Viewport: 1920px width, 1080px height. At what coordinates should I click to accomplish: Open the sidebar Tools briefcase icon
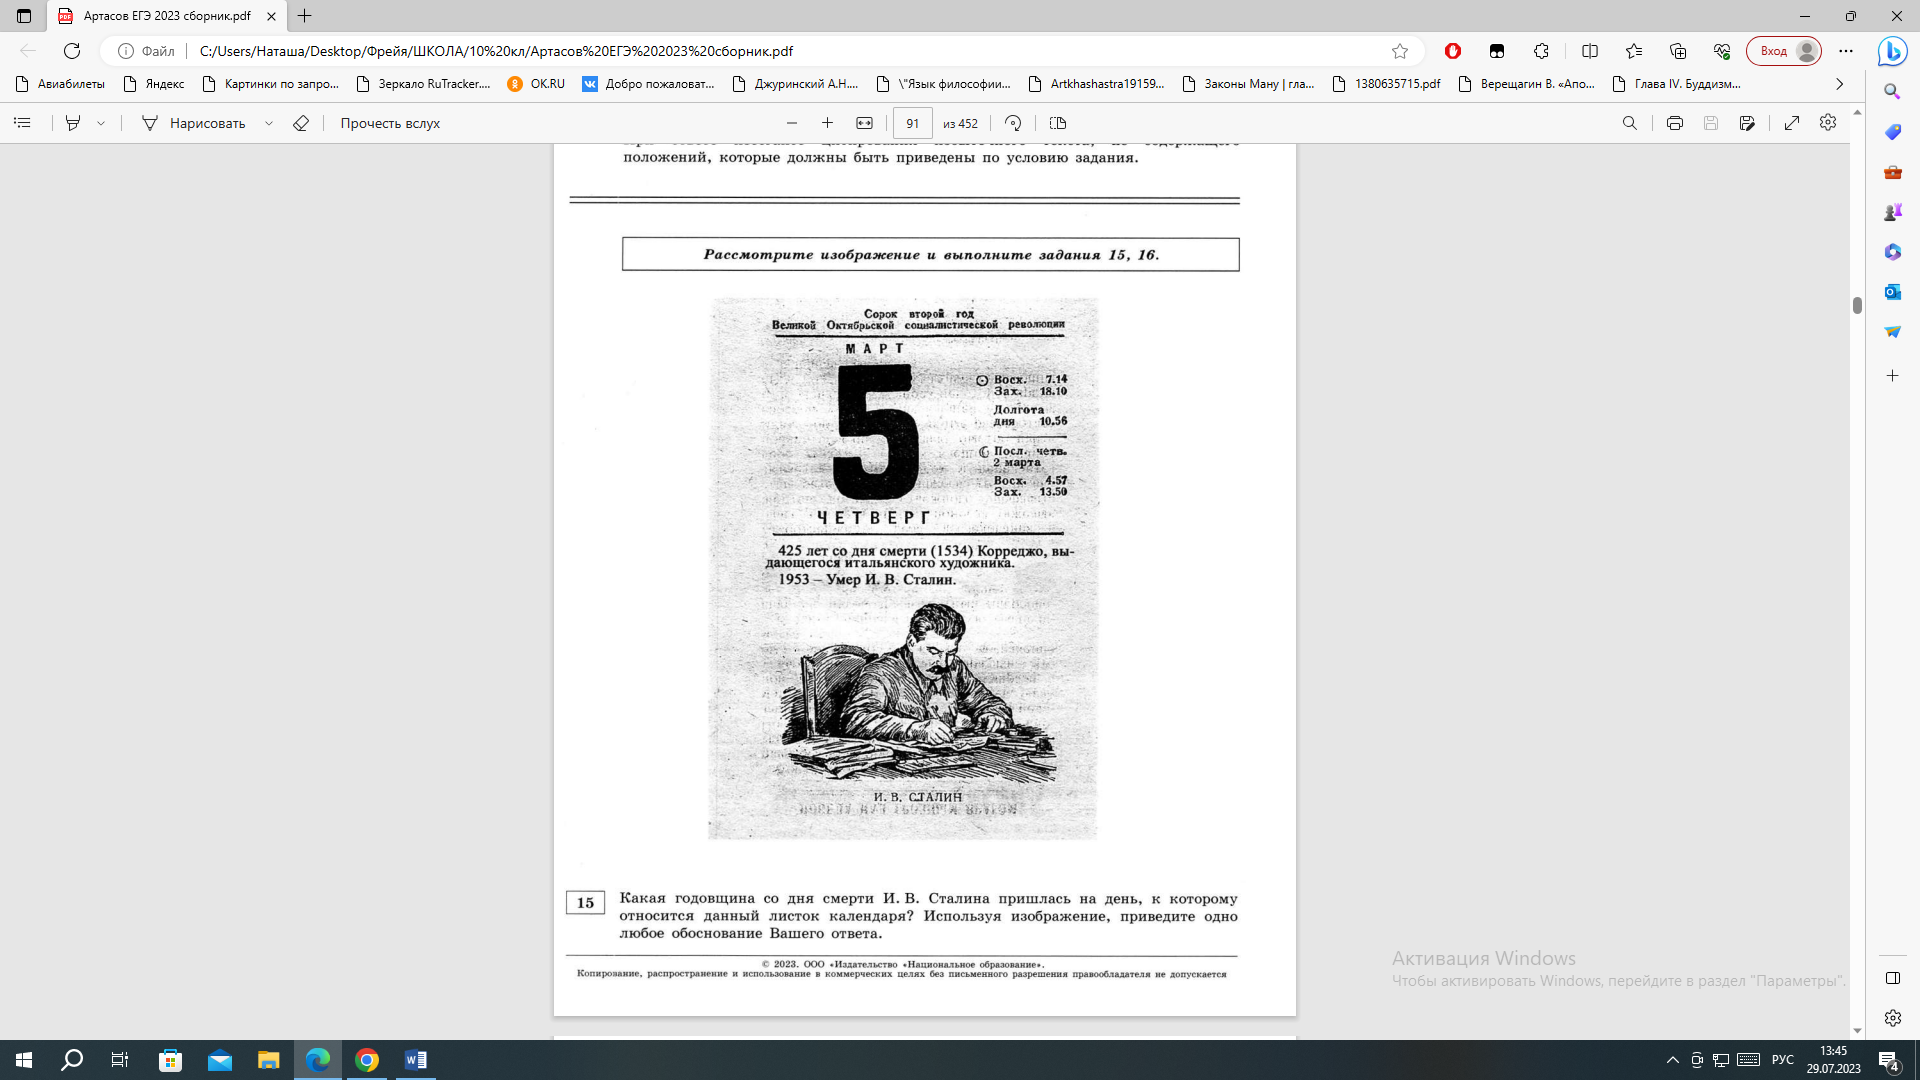1892,172
